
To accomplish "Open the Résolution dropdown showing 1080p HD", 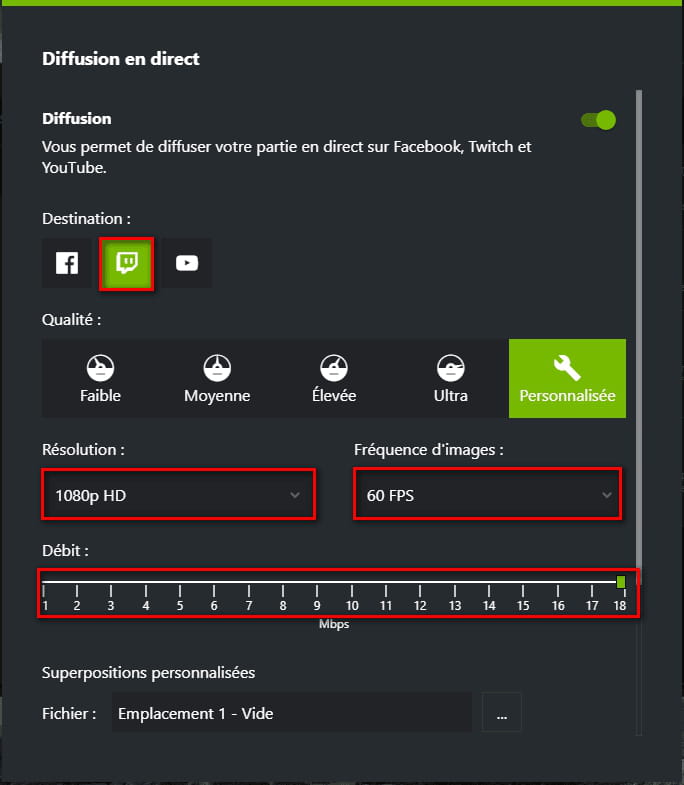I will pos(178,495).
